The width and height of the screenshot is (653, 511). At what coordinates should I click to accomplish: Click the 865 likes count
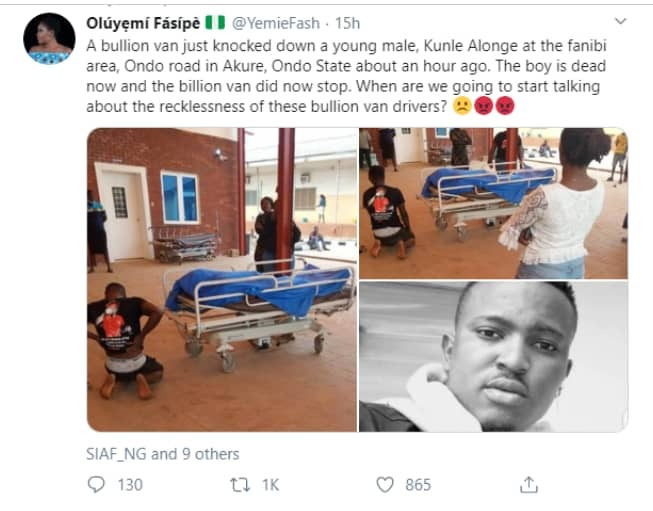[x=418, y=485]
